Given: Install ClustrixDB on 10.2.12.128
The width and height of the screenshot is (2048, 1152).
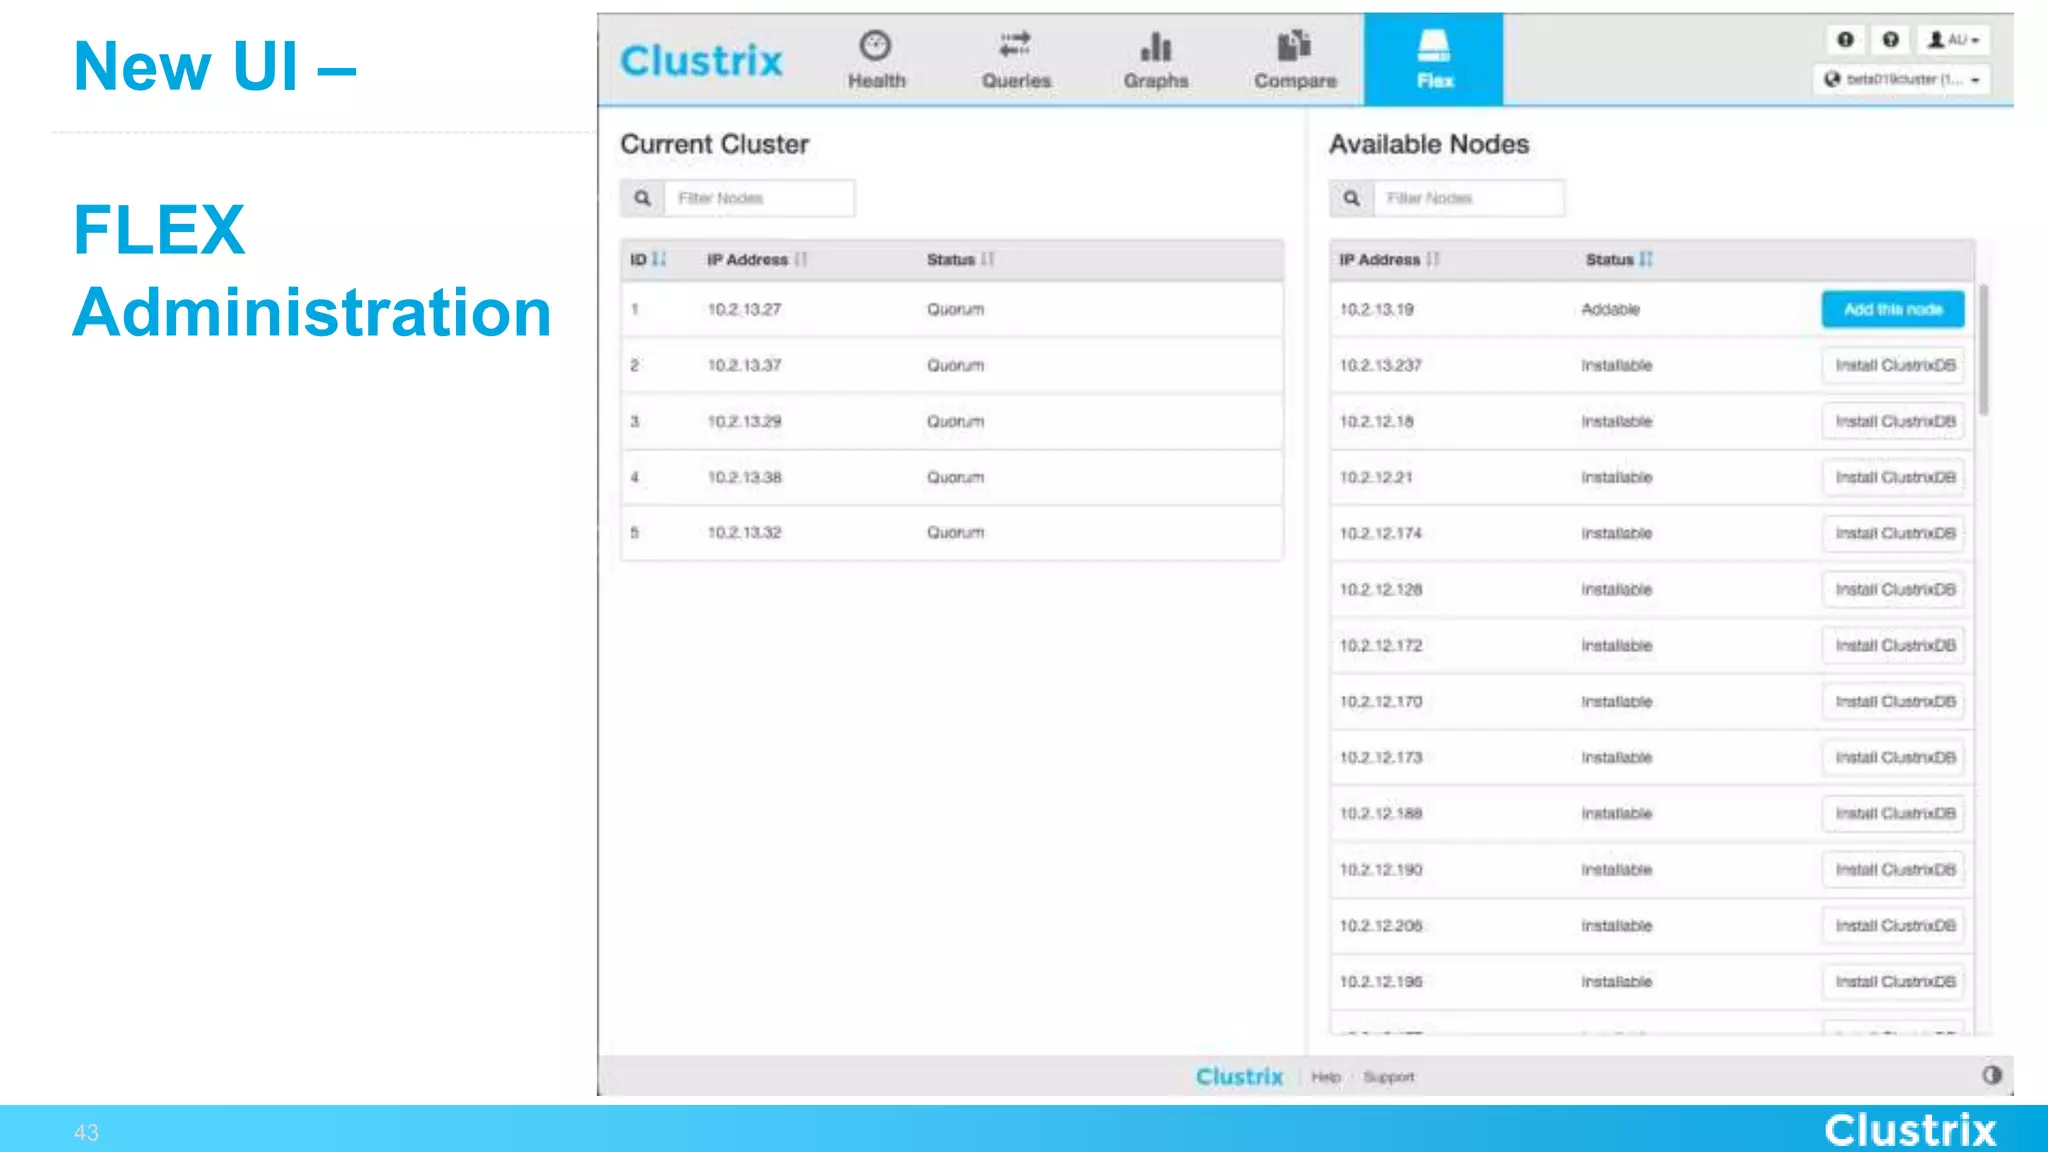Looking at the screenshot, I should point(1892,589).
